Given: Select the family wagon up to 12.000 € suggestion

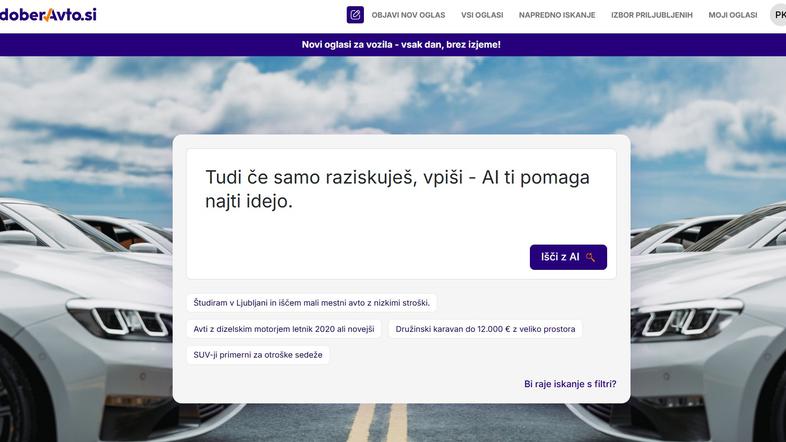Looking at the screenshot, I should point(484,328).
